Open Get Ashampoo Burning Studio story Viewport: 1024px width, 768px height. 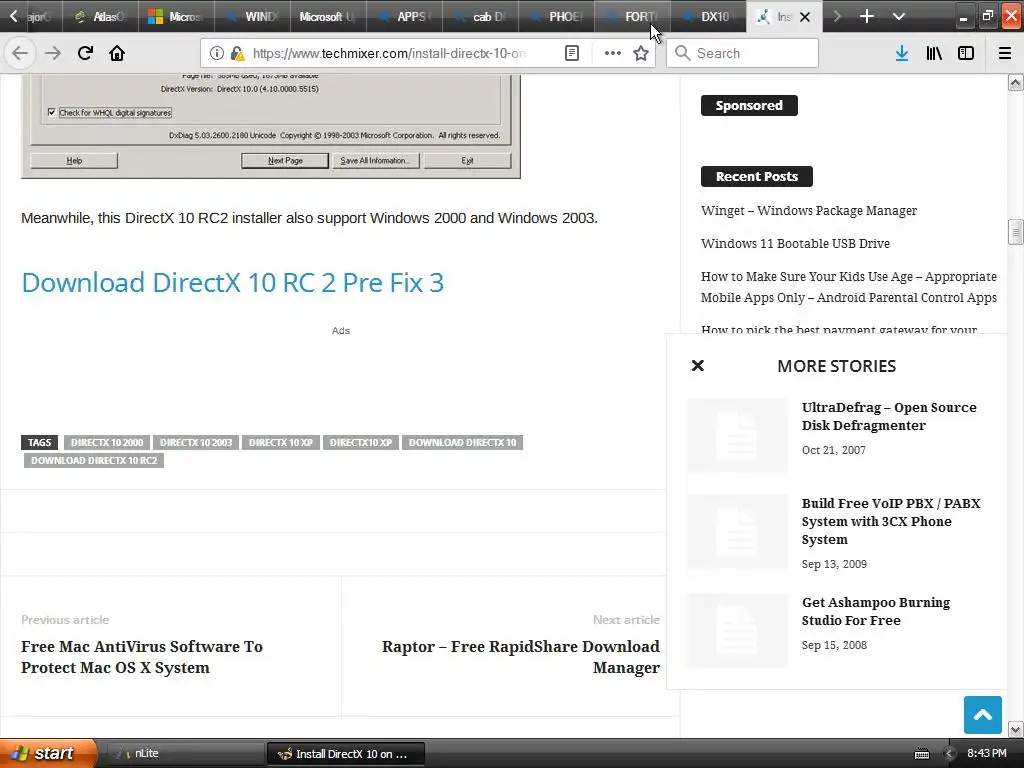point(876,611)
